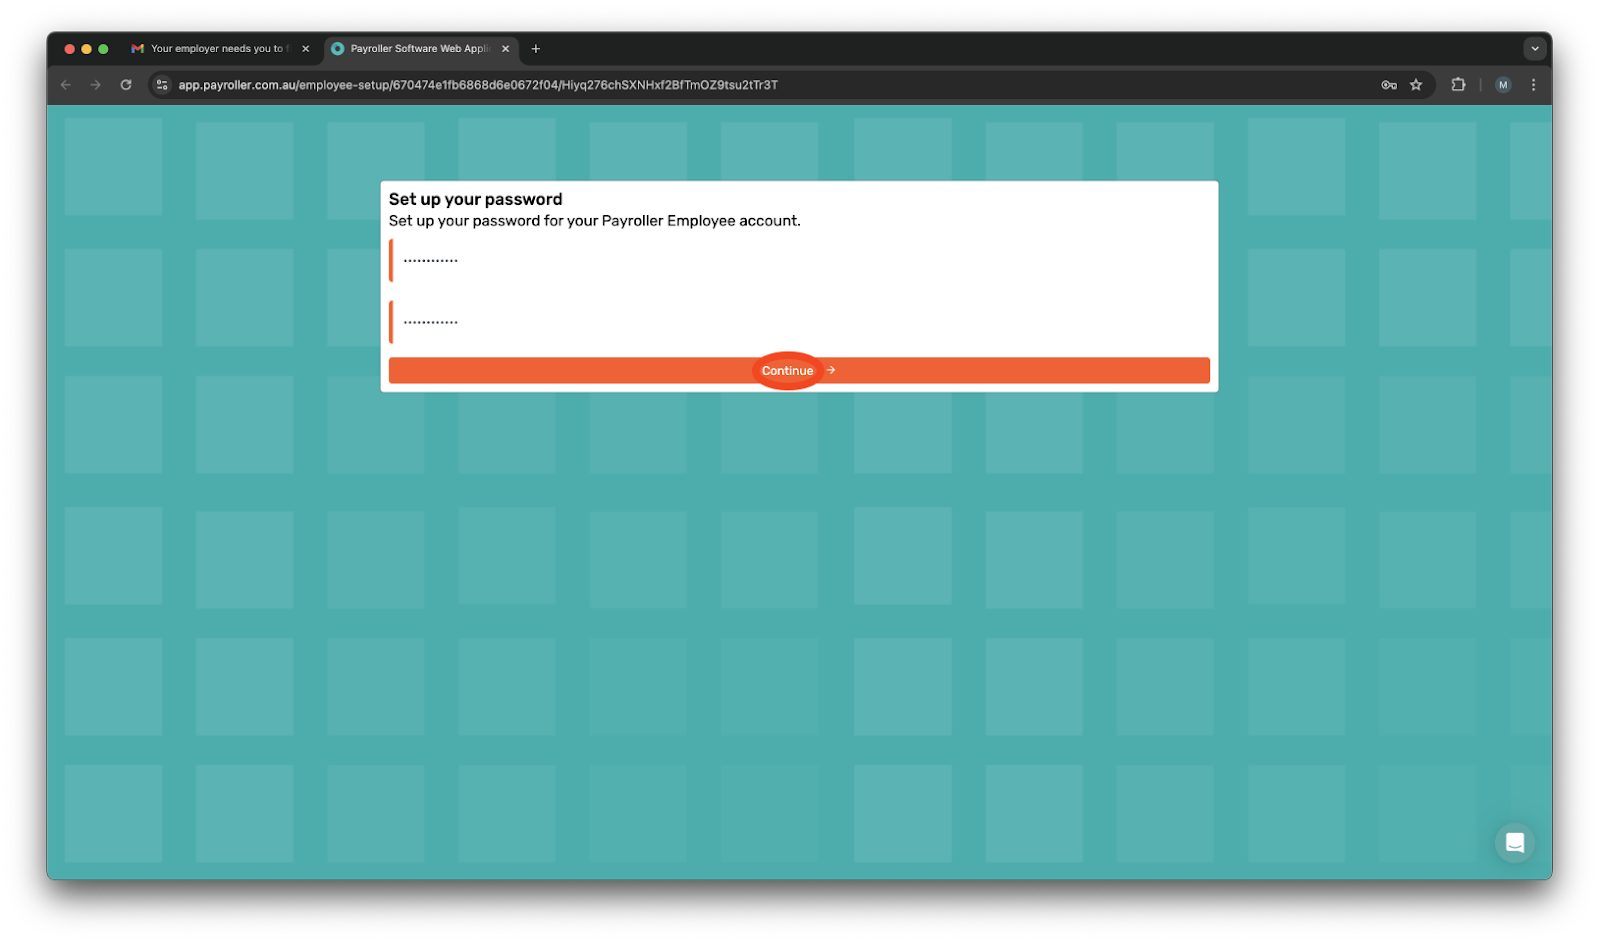Focus the first password field
1600x942 pixels.
[799, 260]
